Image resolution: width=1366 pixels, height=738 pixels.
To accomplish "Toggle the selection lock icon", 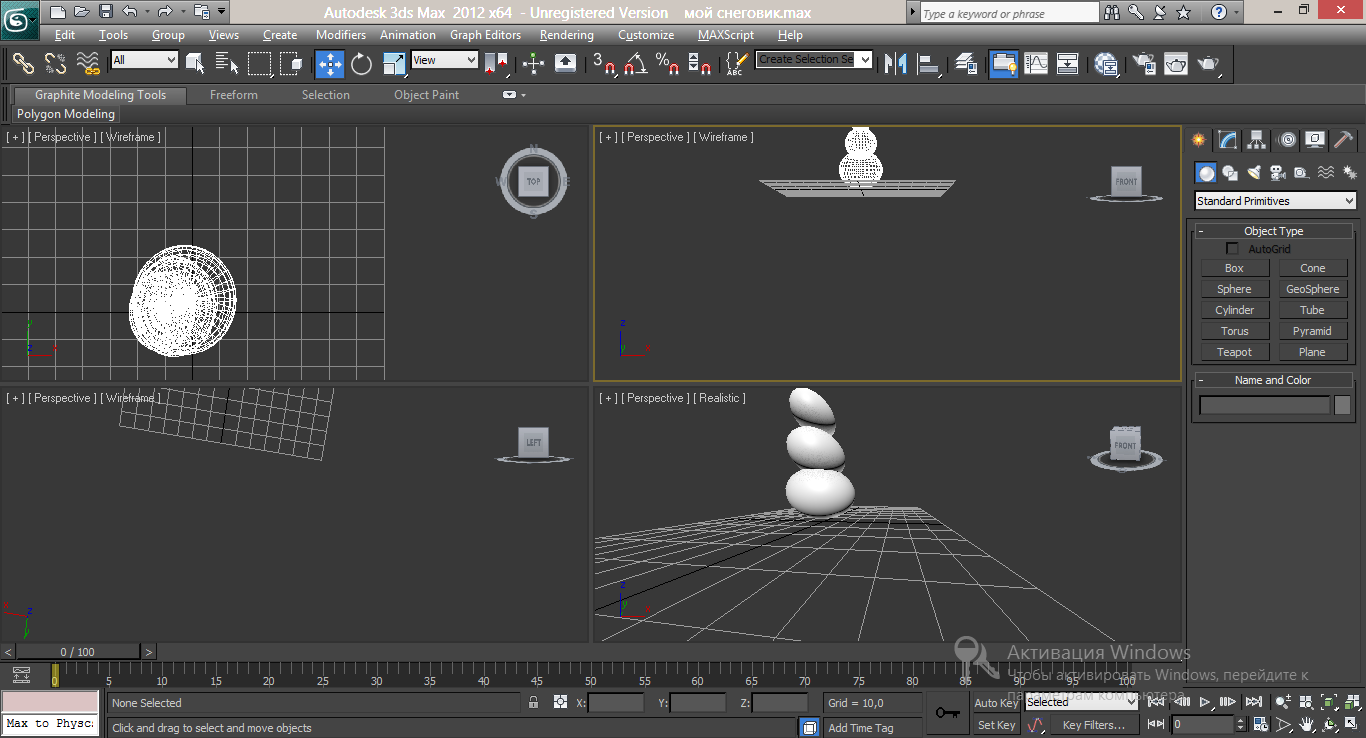I will click(534, 703).
